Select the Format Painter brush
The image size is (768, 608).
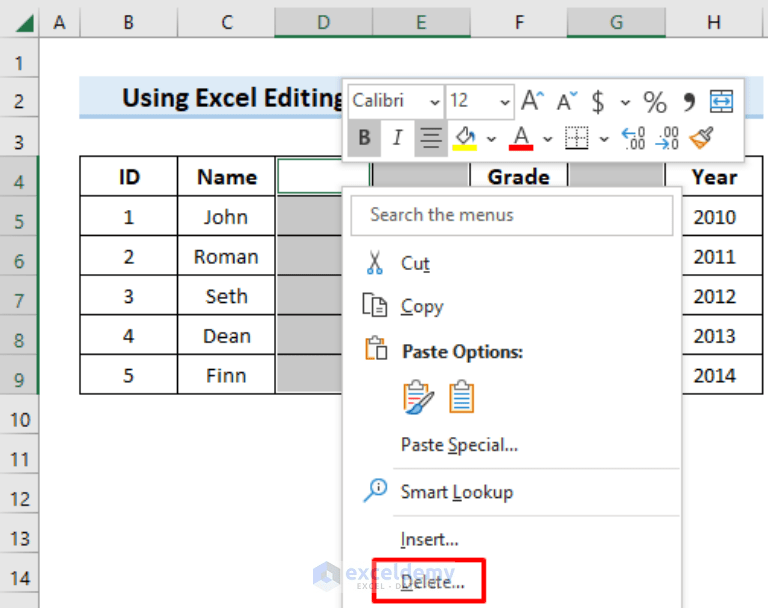pos(701,138)
